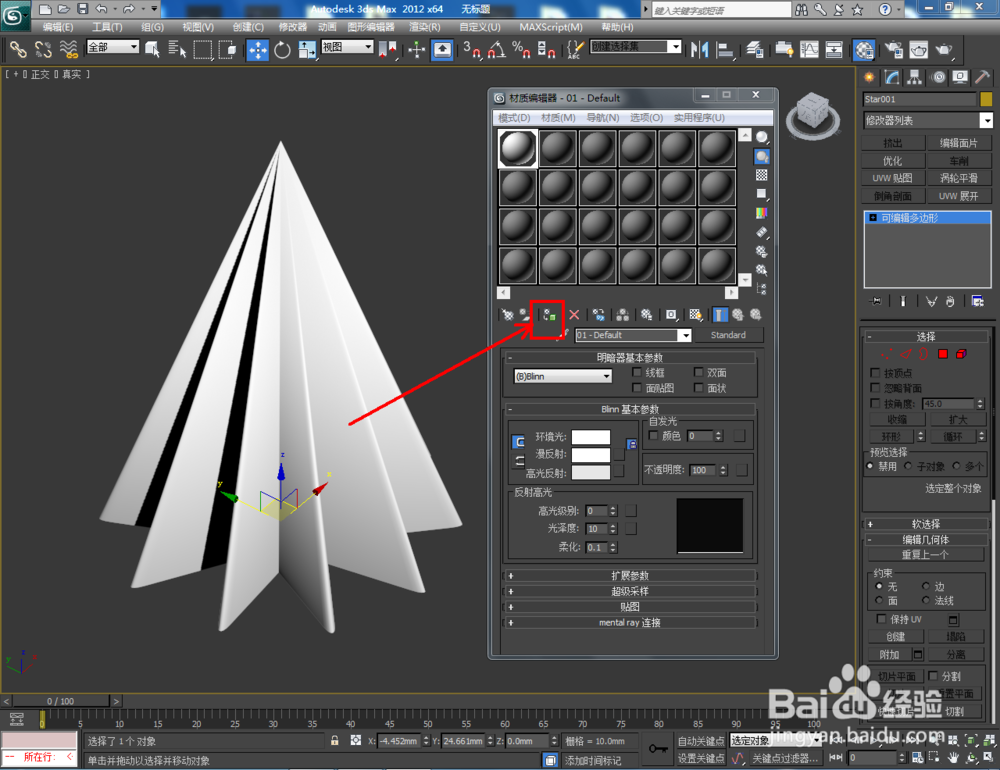Expand the 扩展参数 rollout

[630, 575]
